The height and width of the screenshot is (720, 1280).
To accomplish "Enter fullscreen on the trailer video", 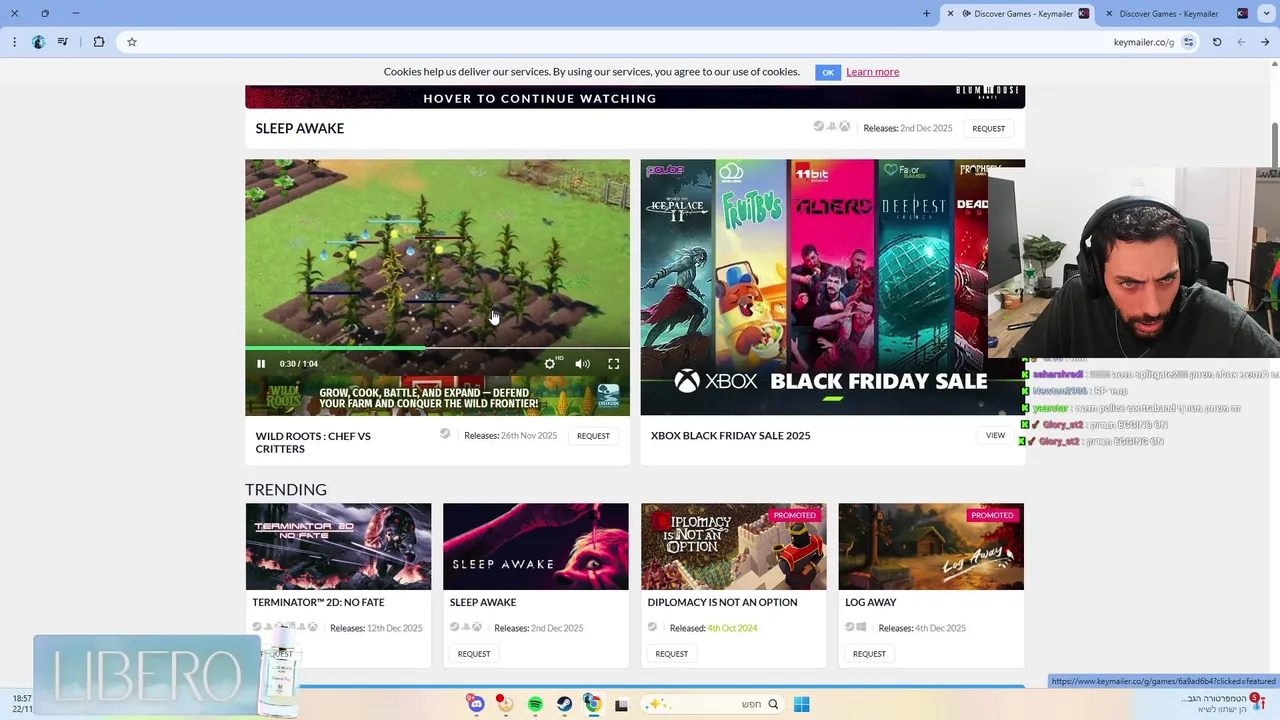I will pos(614,364).
